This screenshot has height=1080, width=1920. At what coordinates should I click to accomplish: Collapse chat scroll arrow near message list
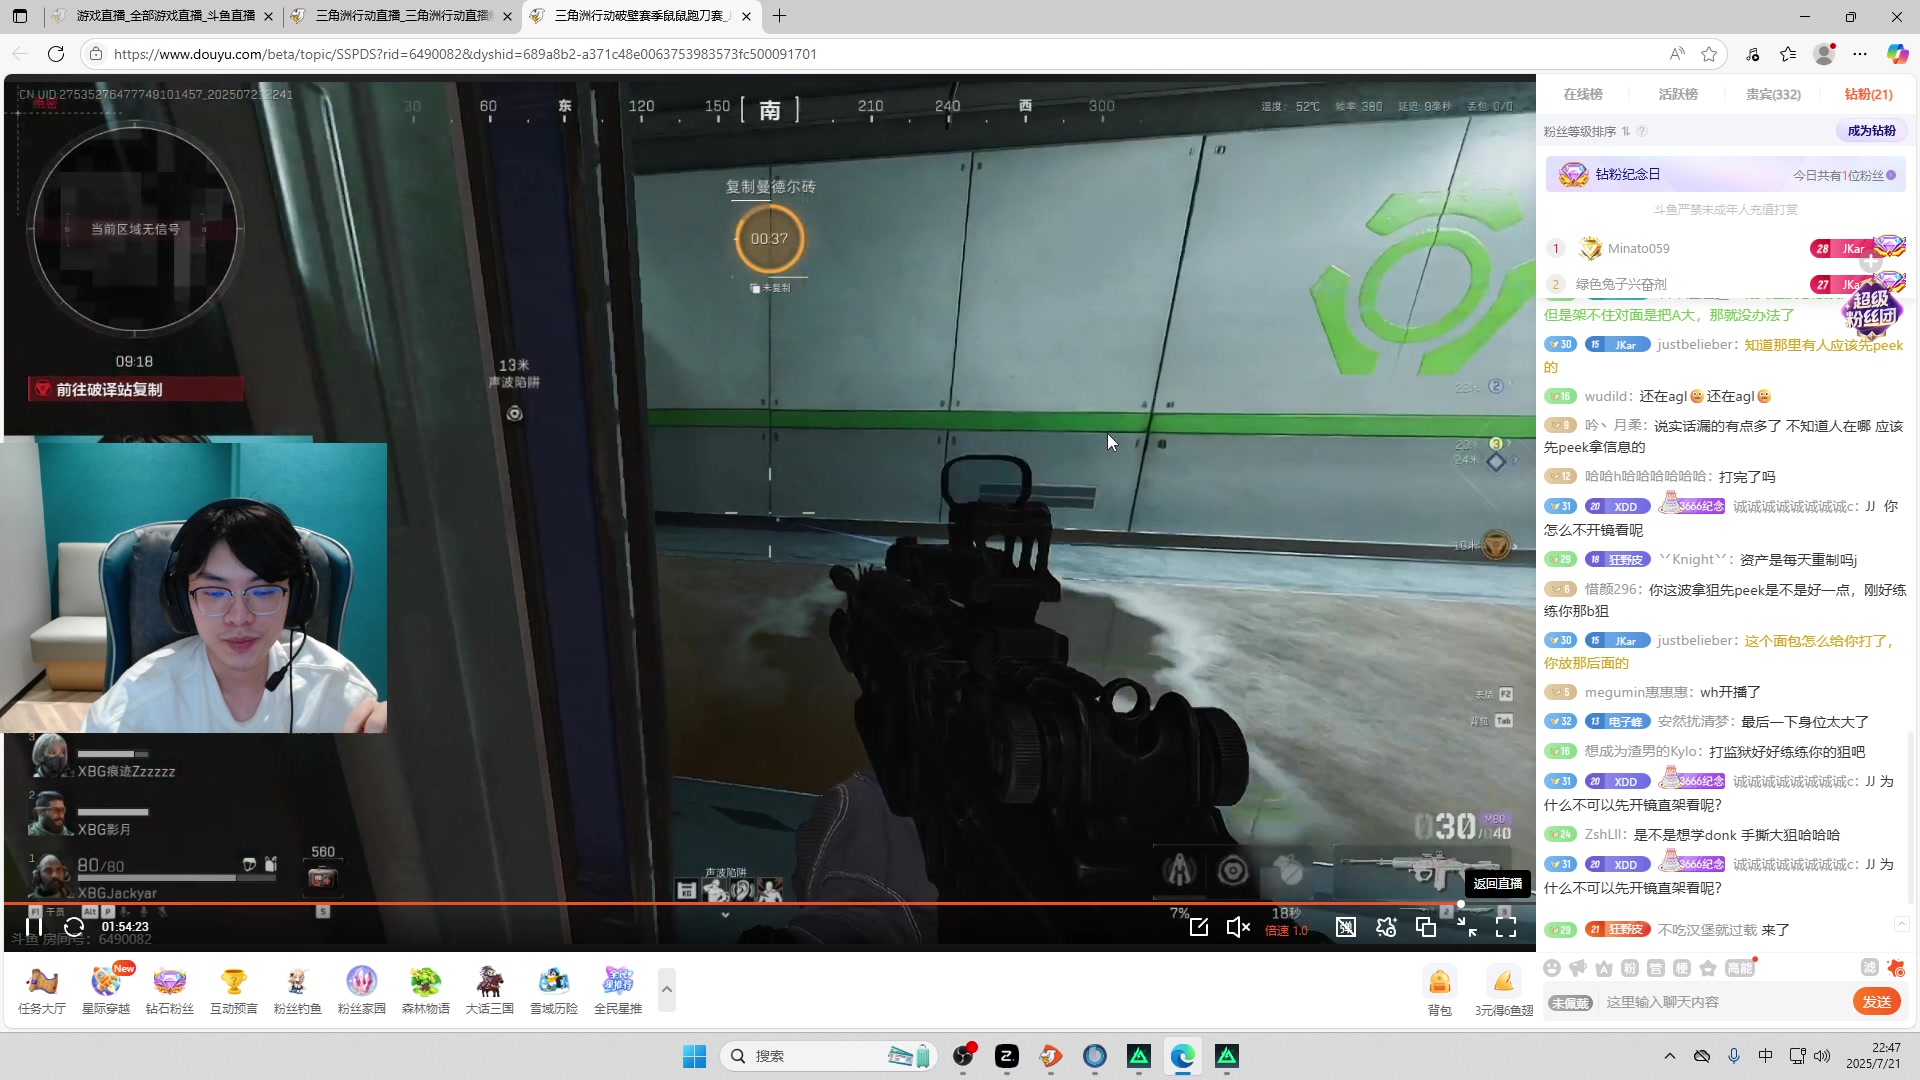1902,924
